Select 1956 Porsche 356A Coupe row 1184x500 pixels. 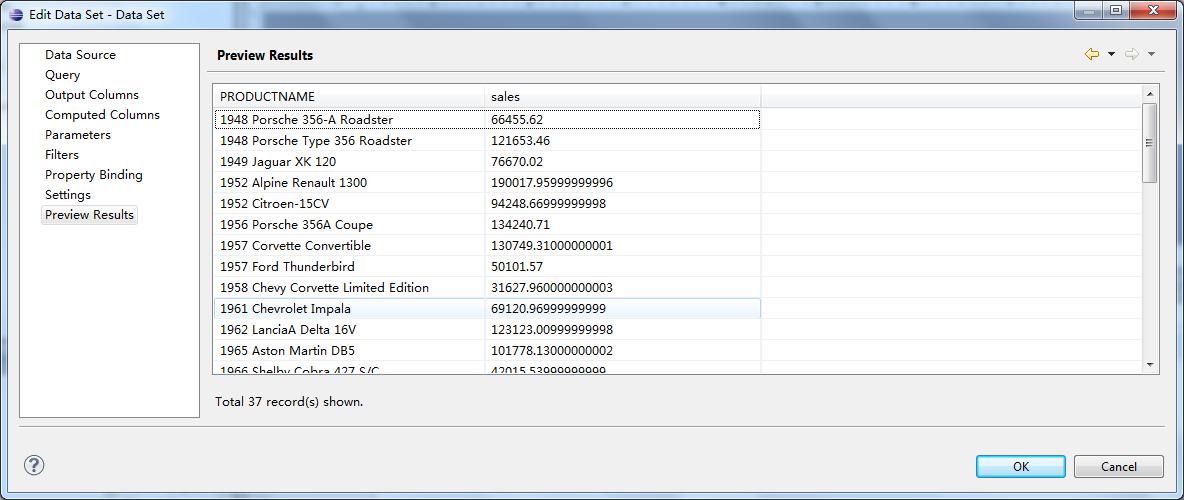coord(487,225)
